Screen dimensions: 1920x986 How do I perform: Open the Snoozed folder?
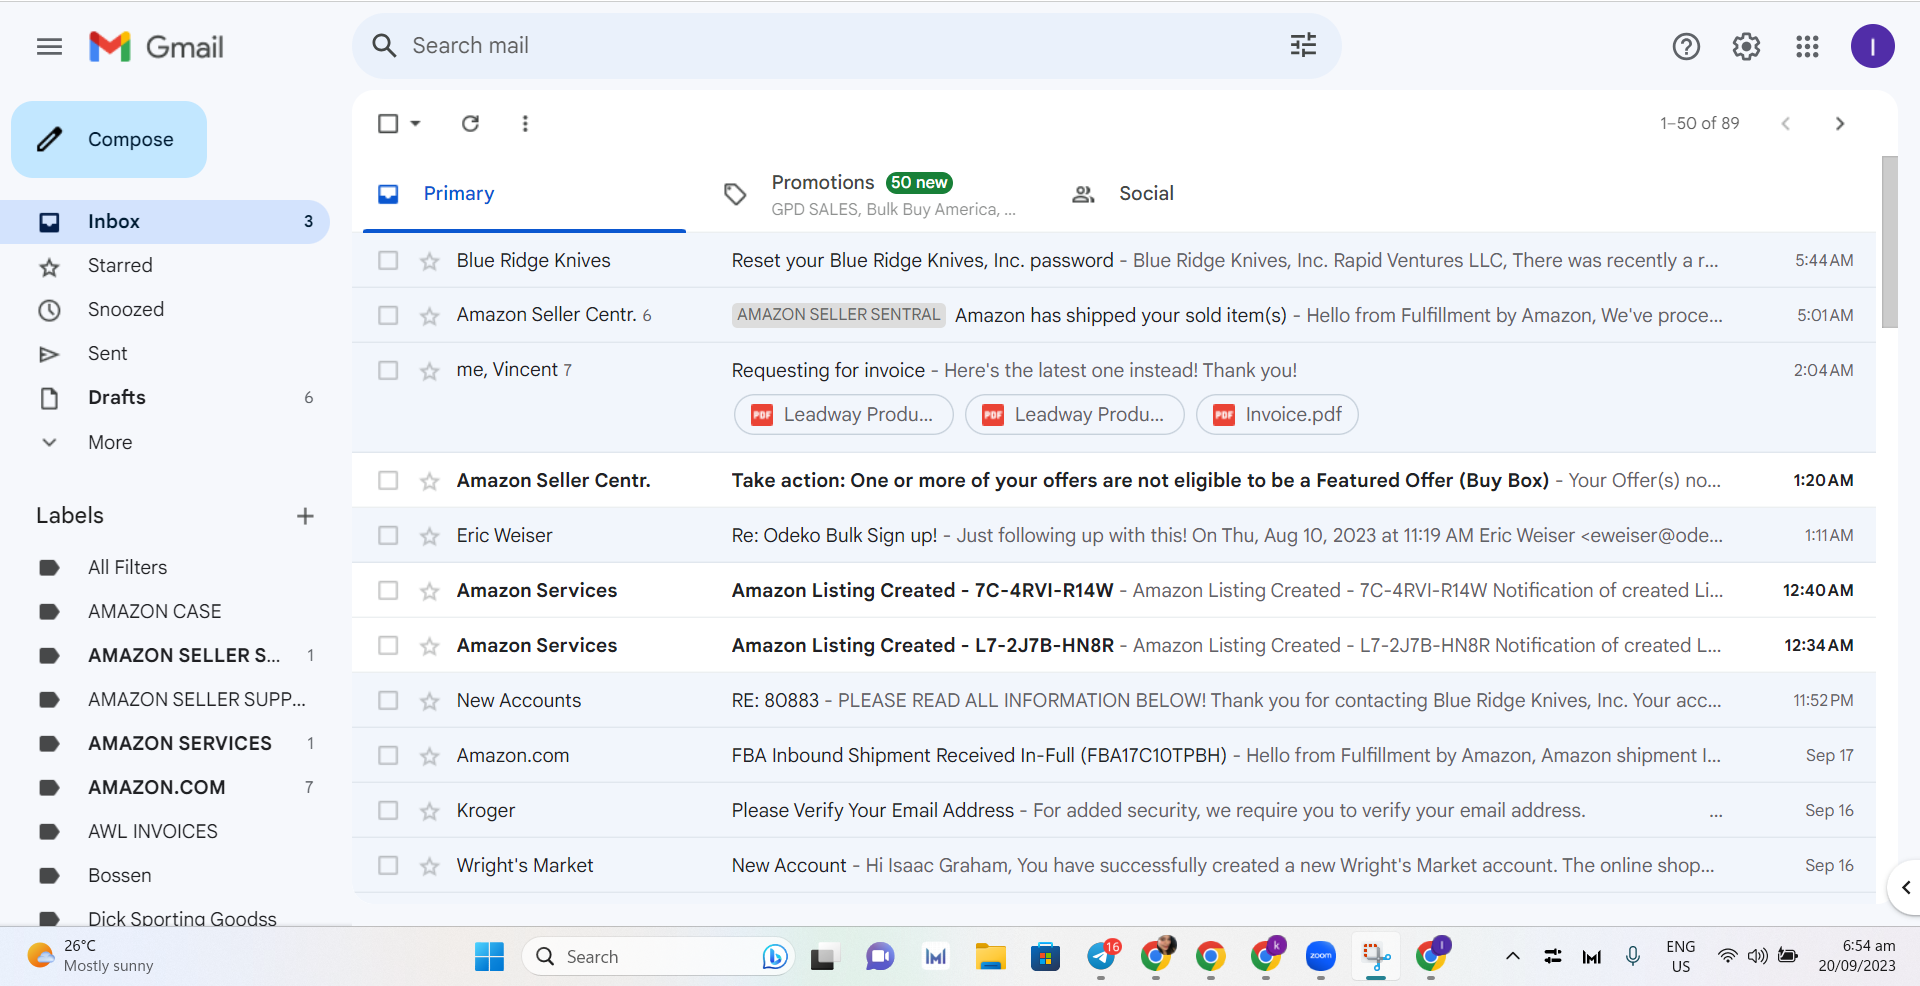(x=165, y=310)
